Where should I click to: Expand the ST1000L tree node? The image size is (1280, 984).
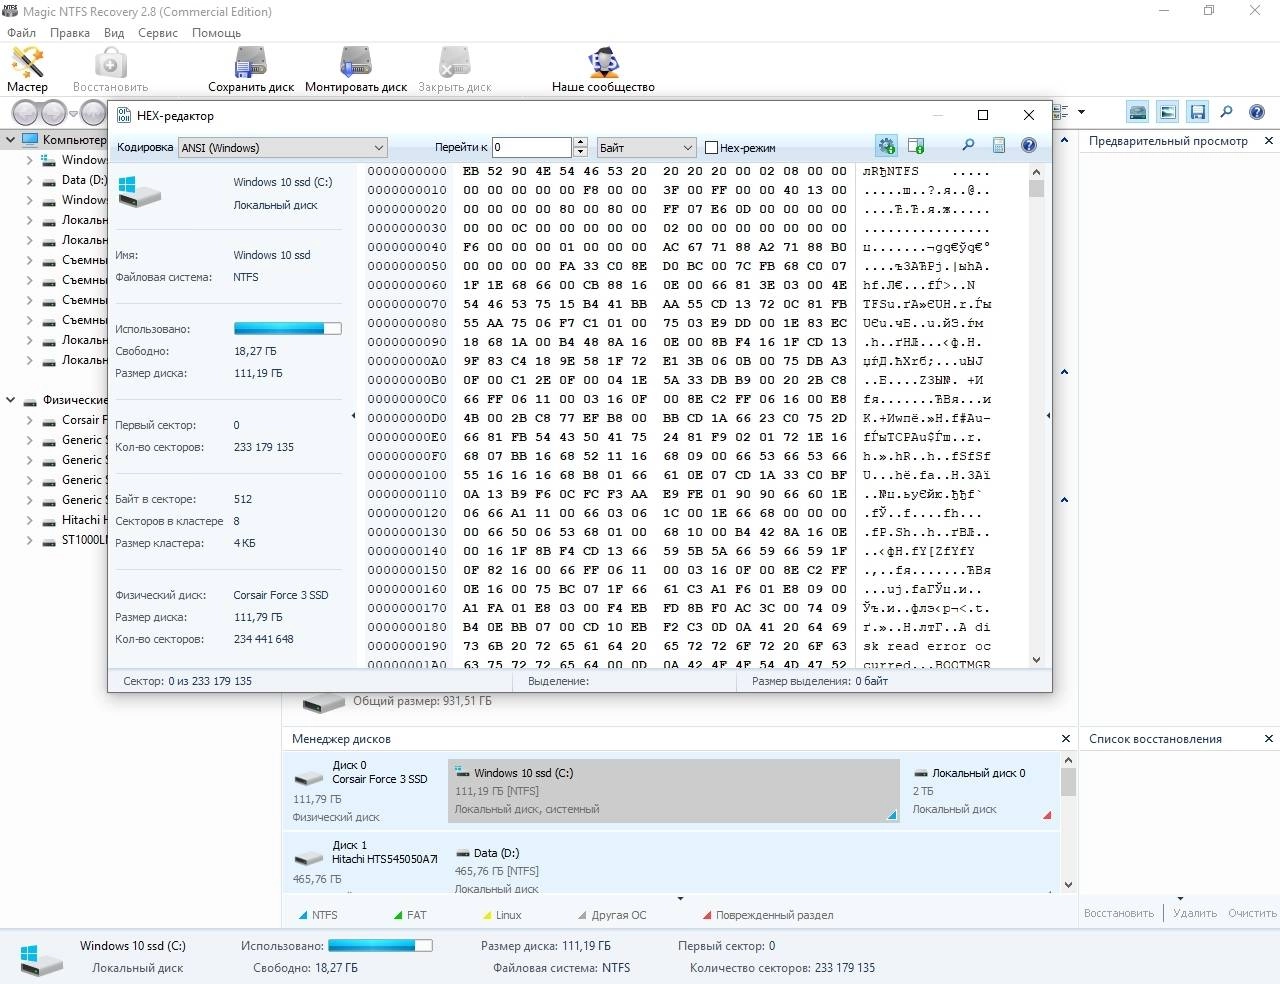tap(29, 540)
